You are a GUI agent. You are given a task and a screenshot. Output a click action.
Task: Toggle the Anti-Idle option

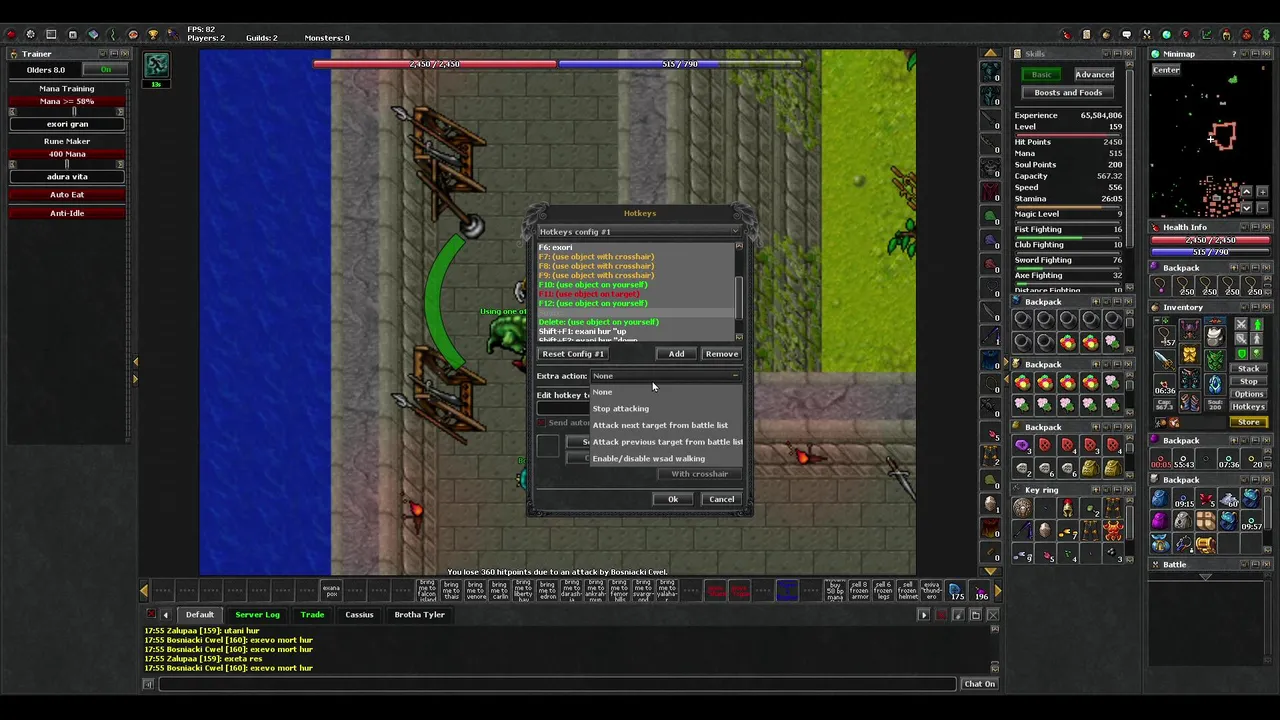(x=67, y=213)
